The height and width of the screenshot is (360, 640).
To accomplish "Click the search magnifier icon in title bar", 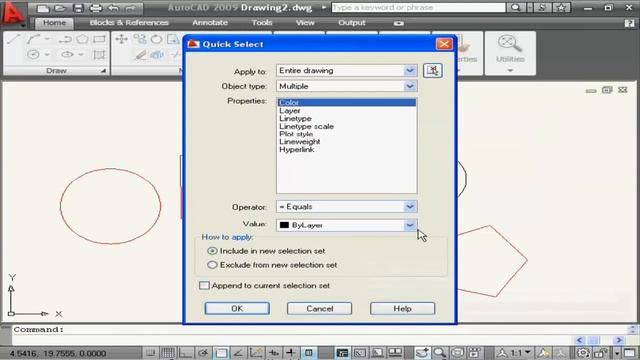I will pos(516,8).
